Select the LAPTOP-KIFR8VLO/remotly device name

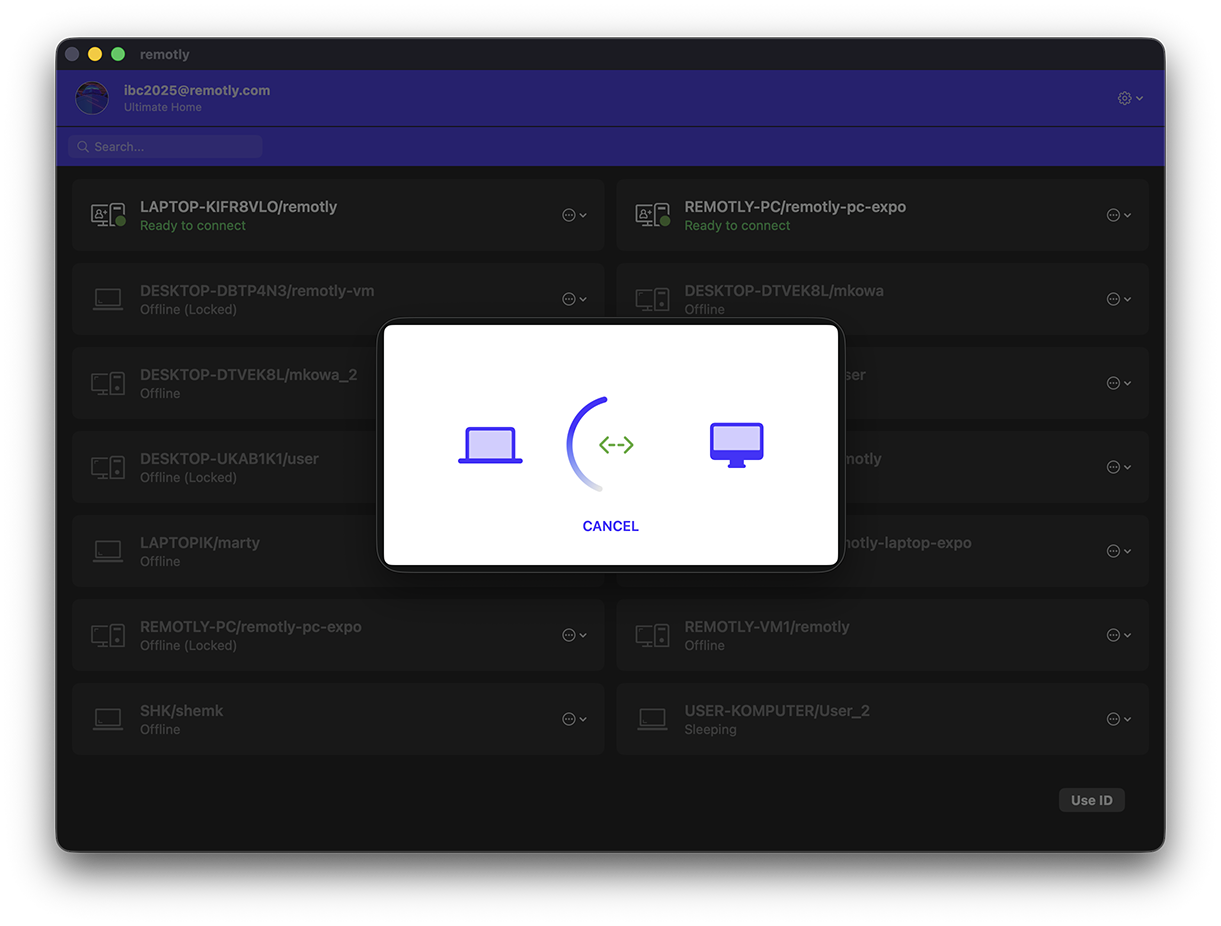(238, 207)
